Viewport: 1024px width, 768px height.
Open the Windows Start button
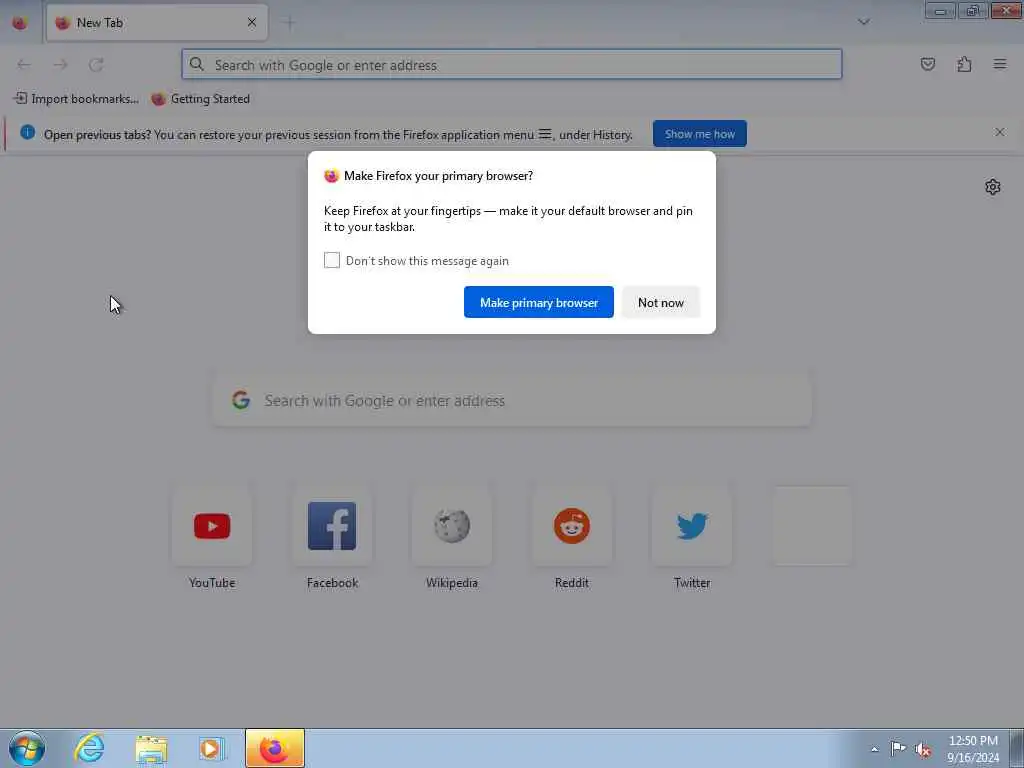point(27,748)
